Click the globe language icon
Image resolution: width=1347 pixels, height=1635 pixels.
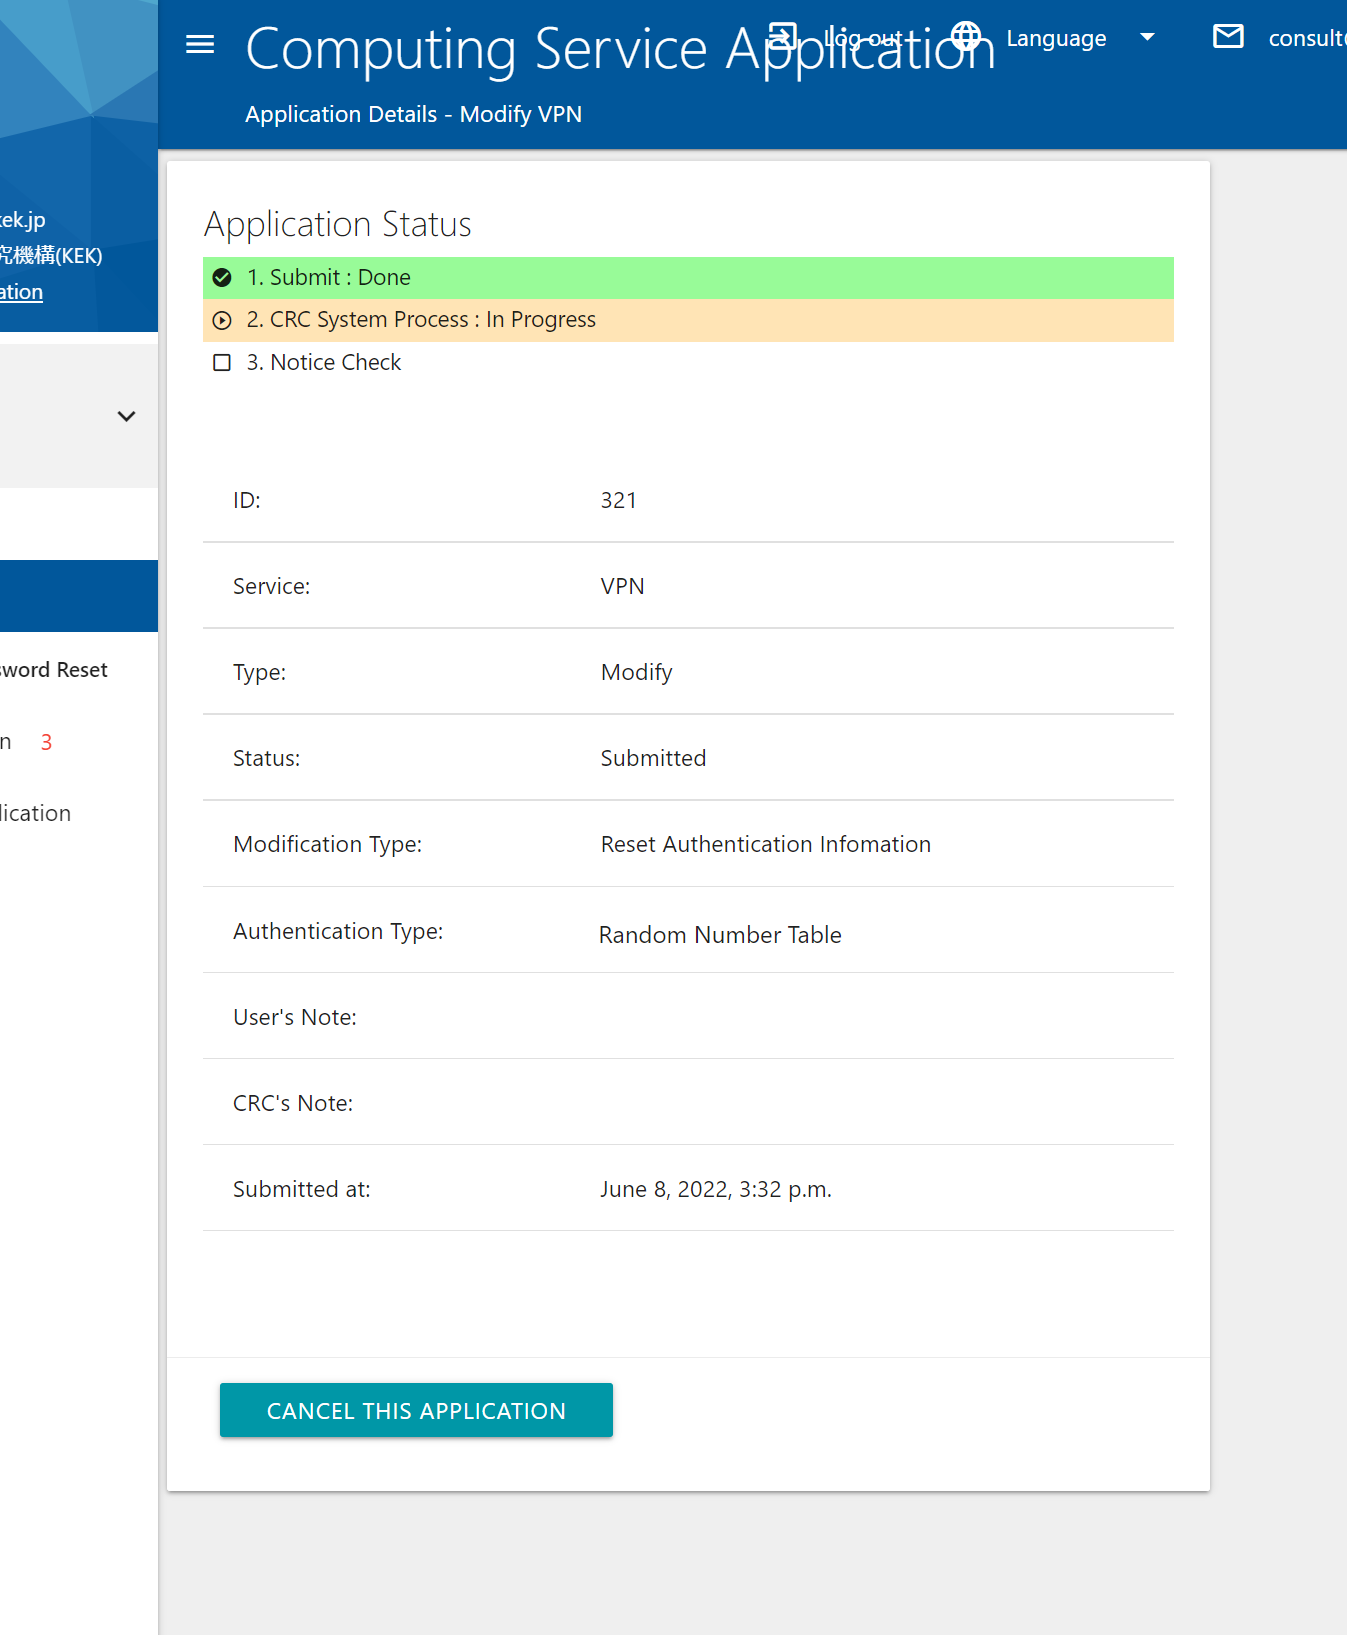click(966, 37)
